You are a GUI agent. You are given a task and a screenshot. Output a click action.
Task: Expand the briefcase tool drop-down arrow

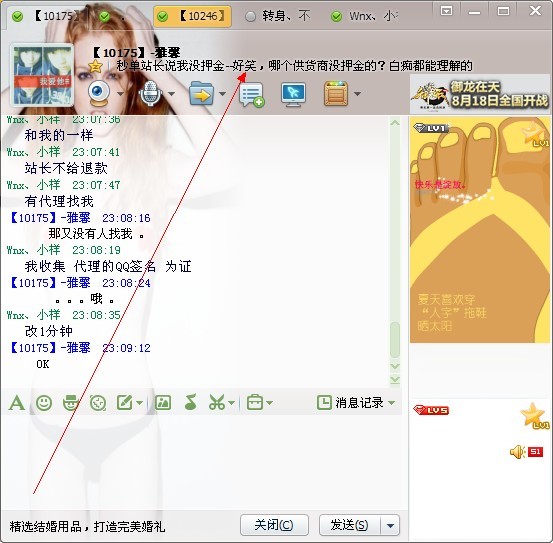pos(269,403)
